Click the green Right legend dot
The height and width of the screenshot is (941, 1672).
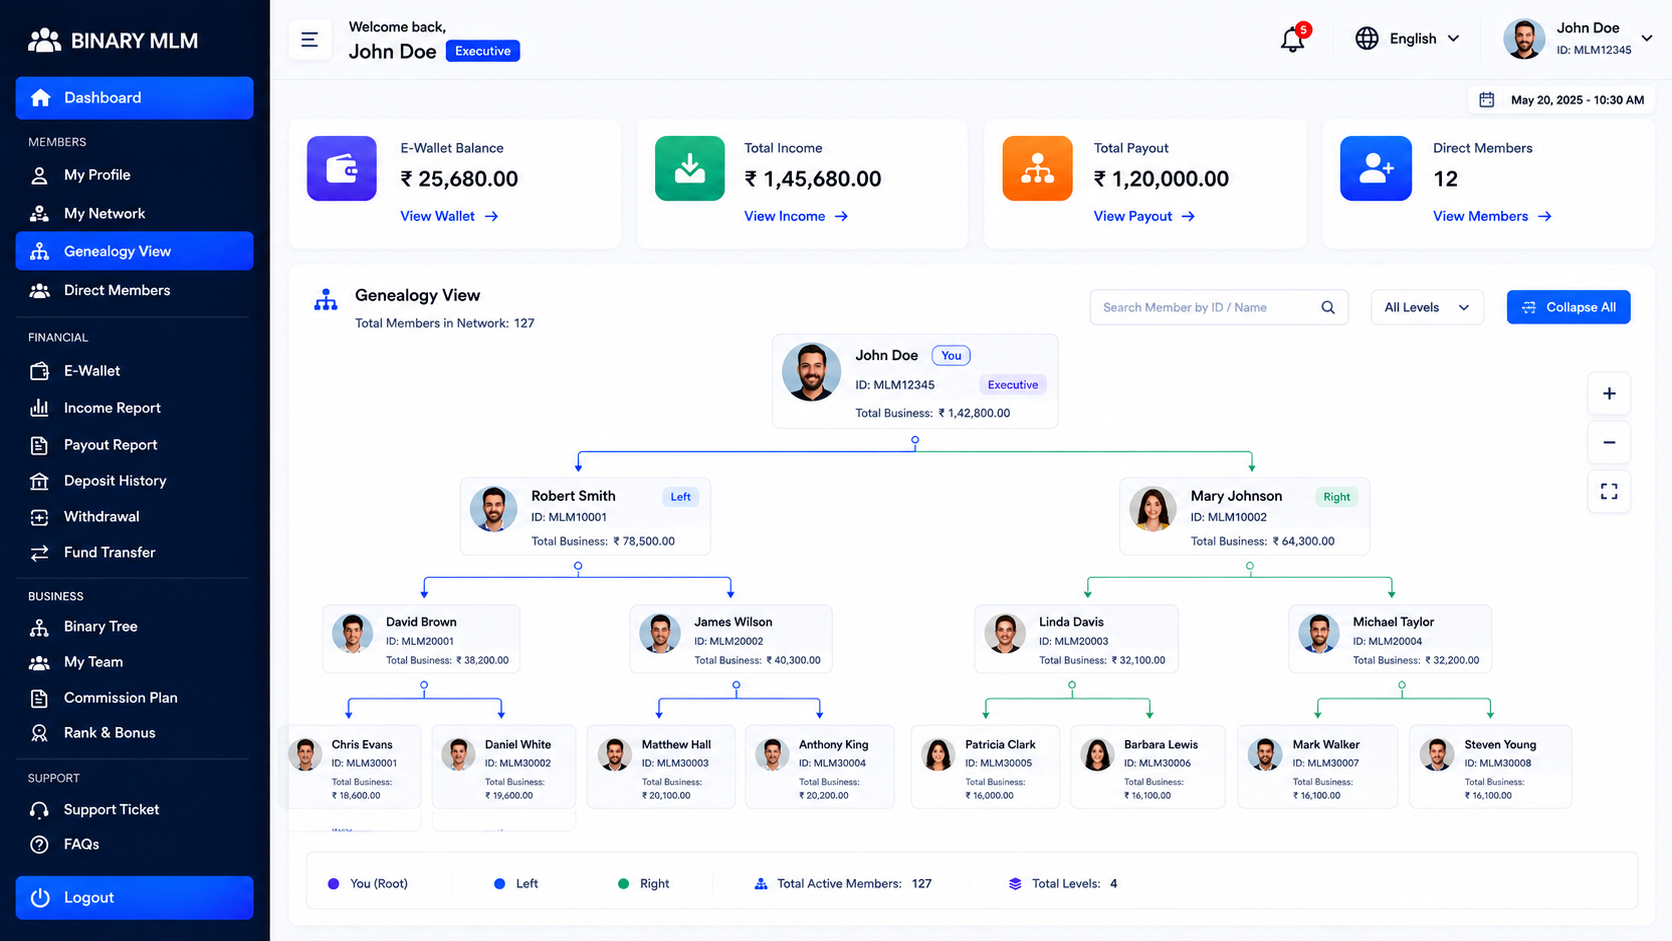tap(624, 884)
